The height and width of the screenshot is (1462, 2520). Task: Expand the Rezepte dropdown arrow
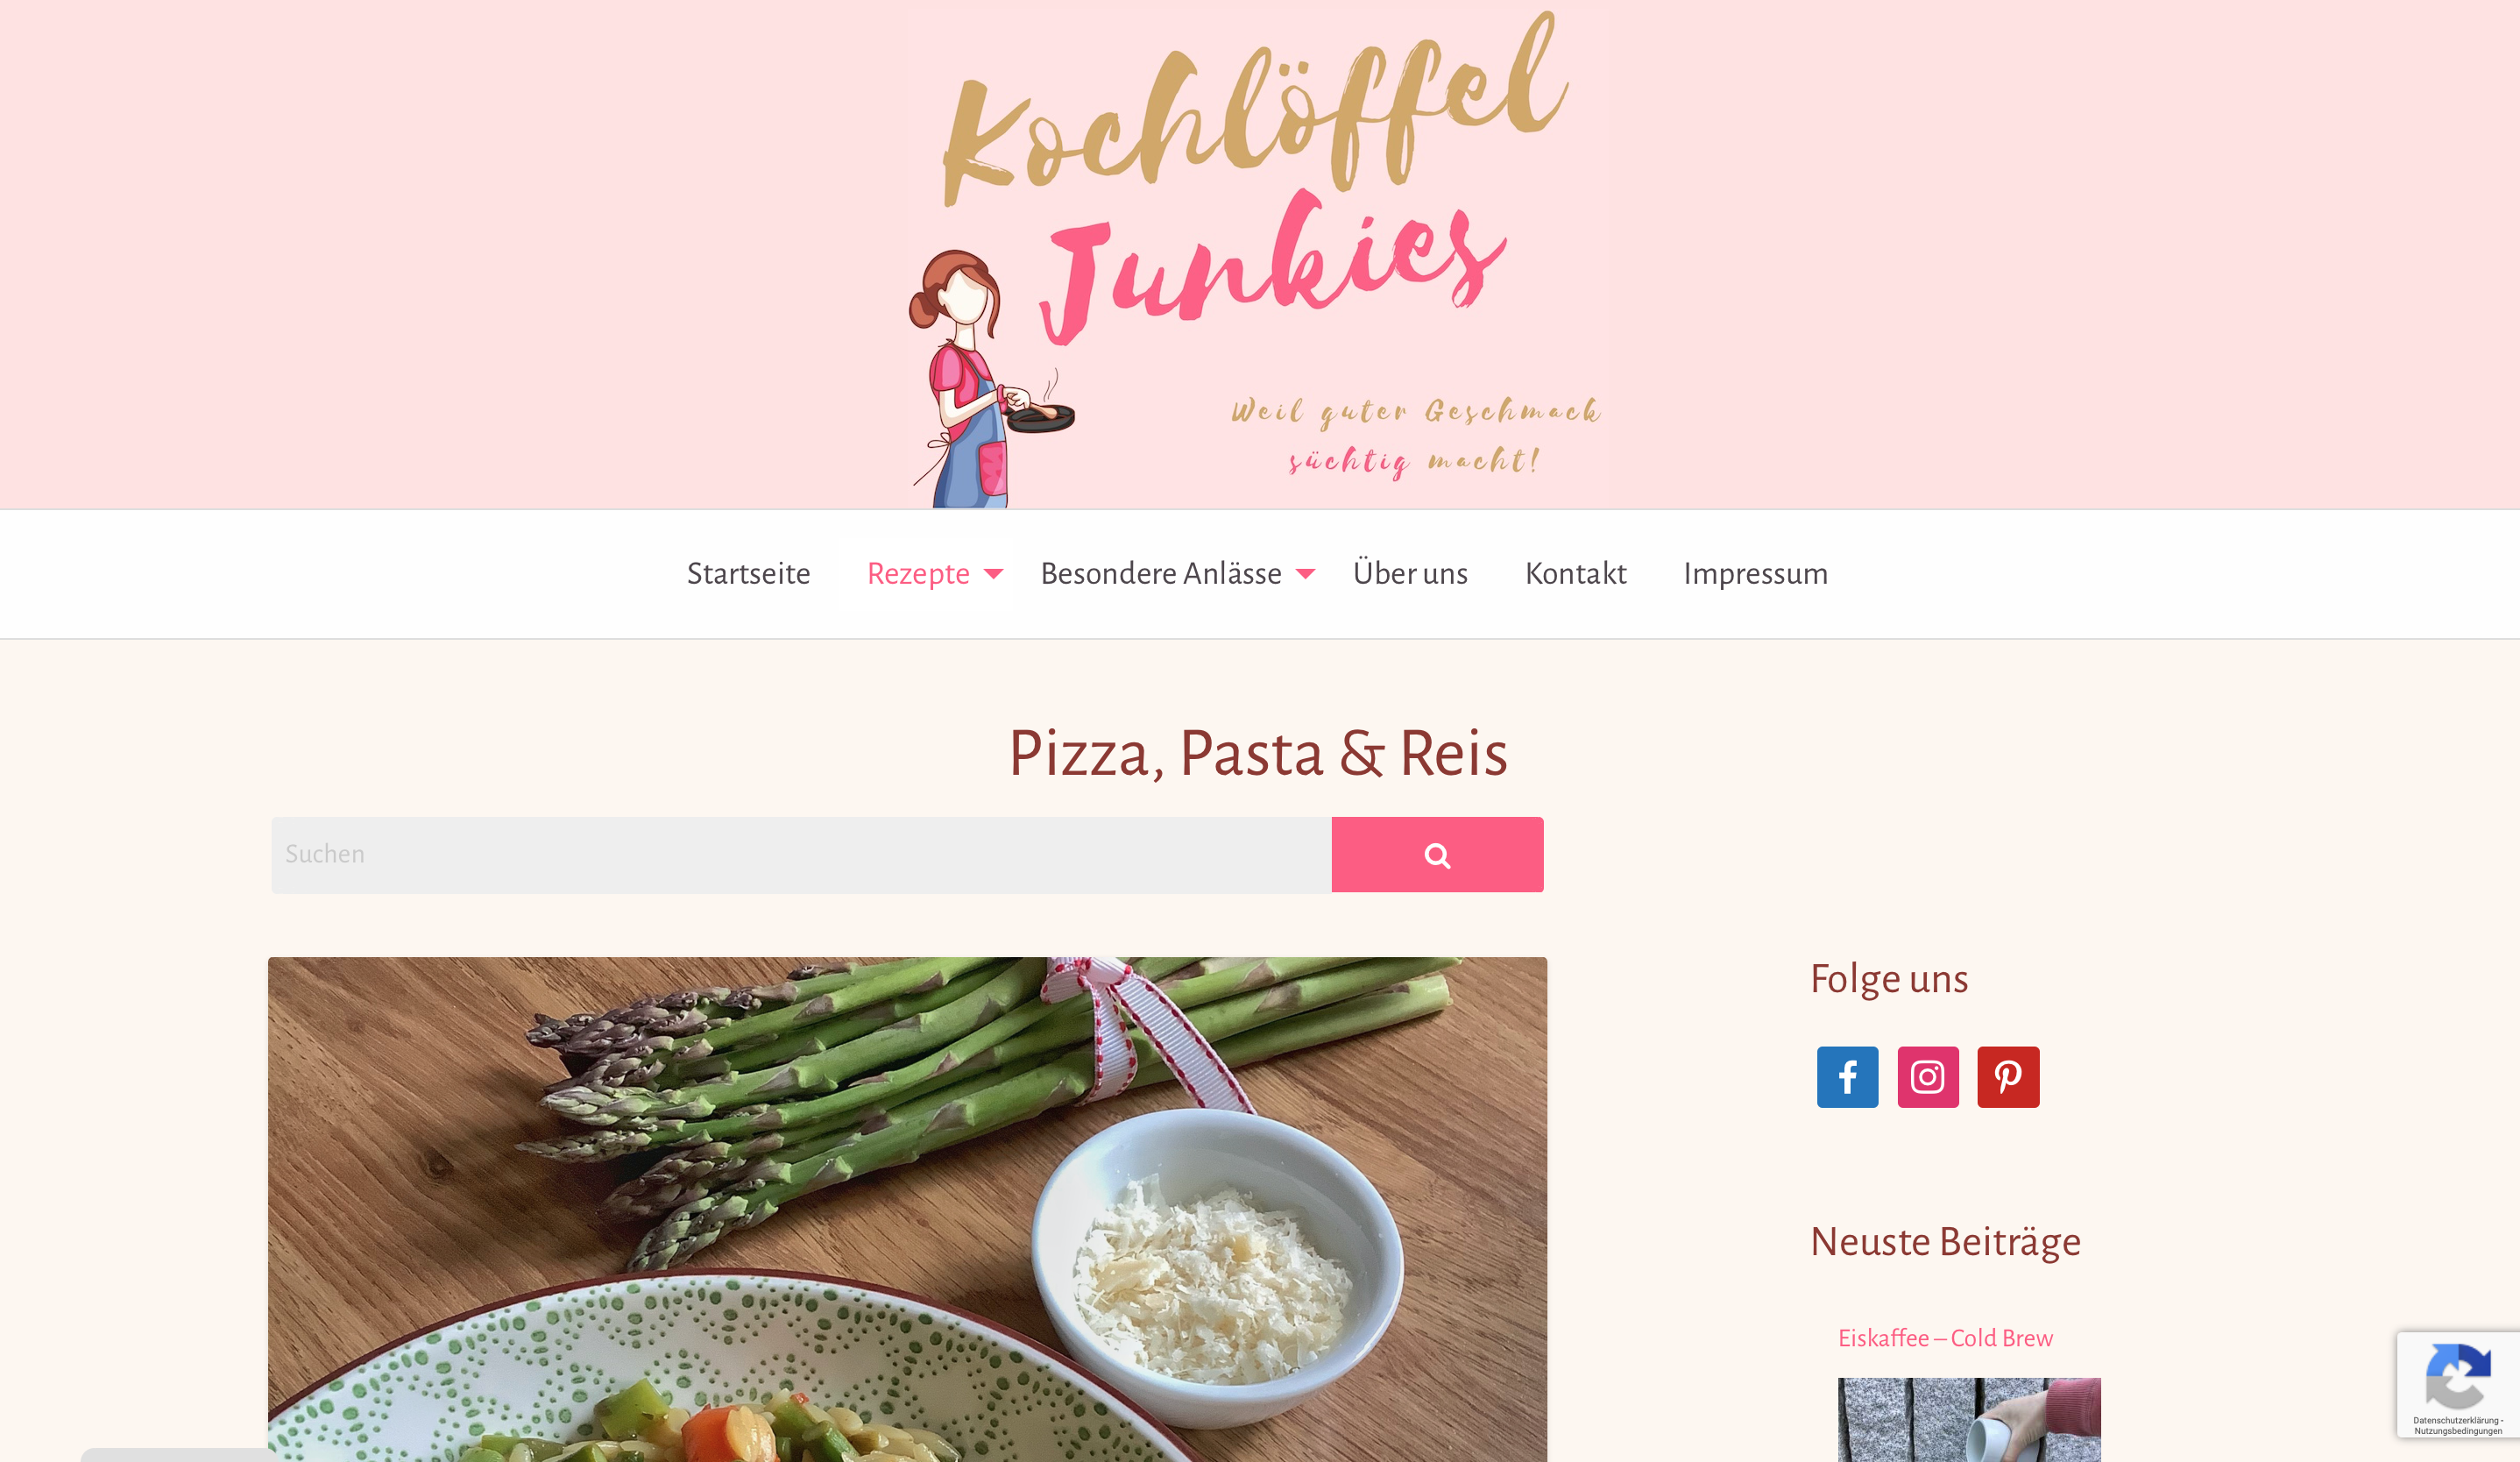pyautogui.click(x=993, y=573)
